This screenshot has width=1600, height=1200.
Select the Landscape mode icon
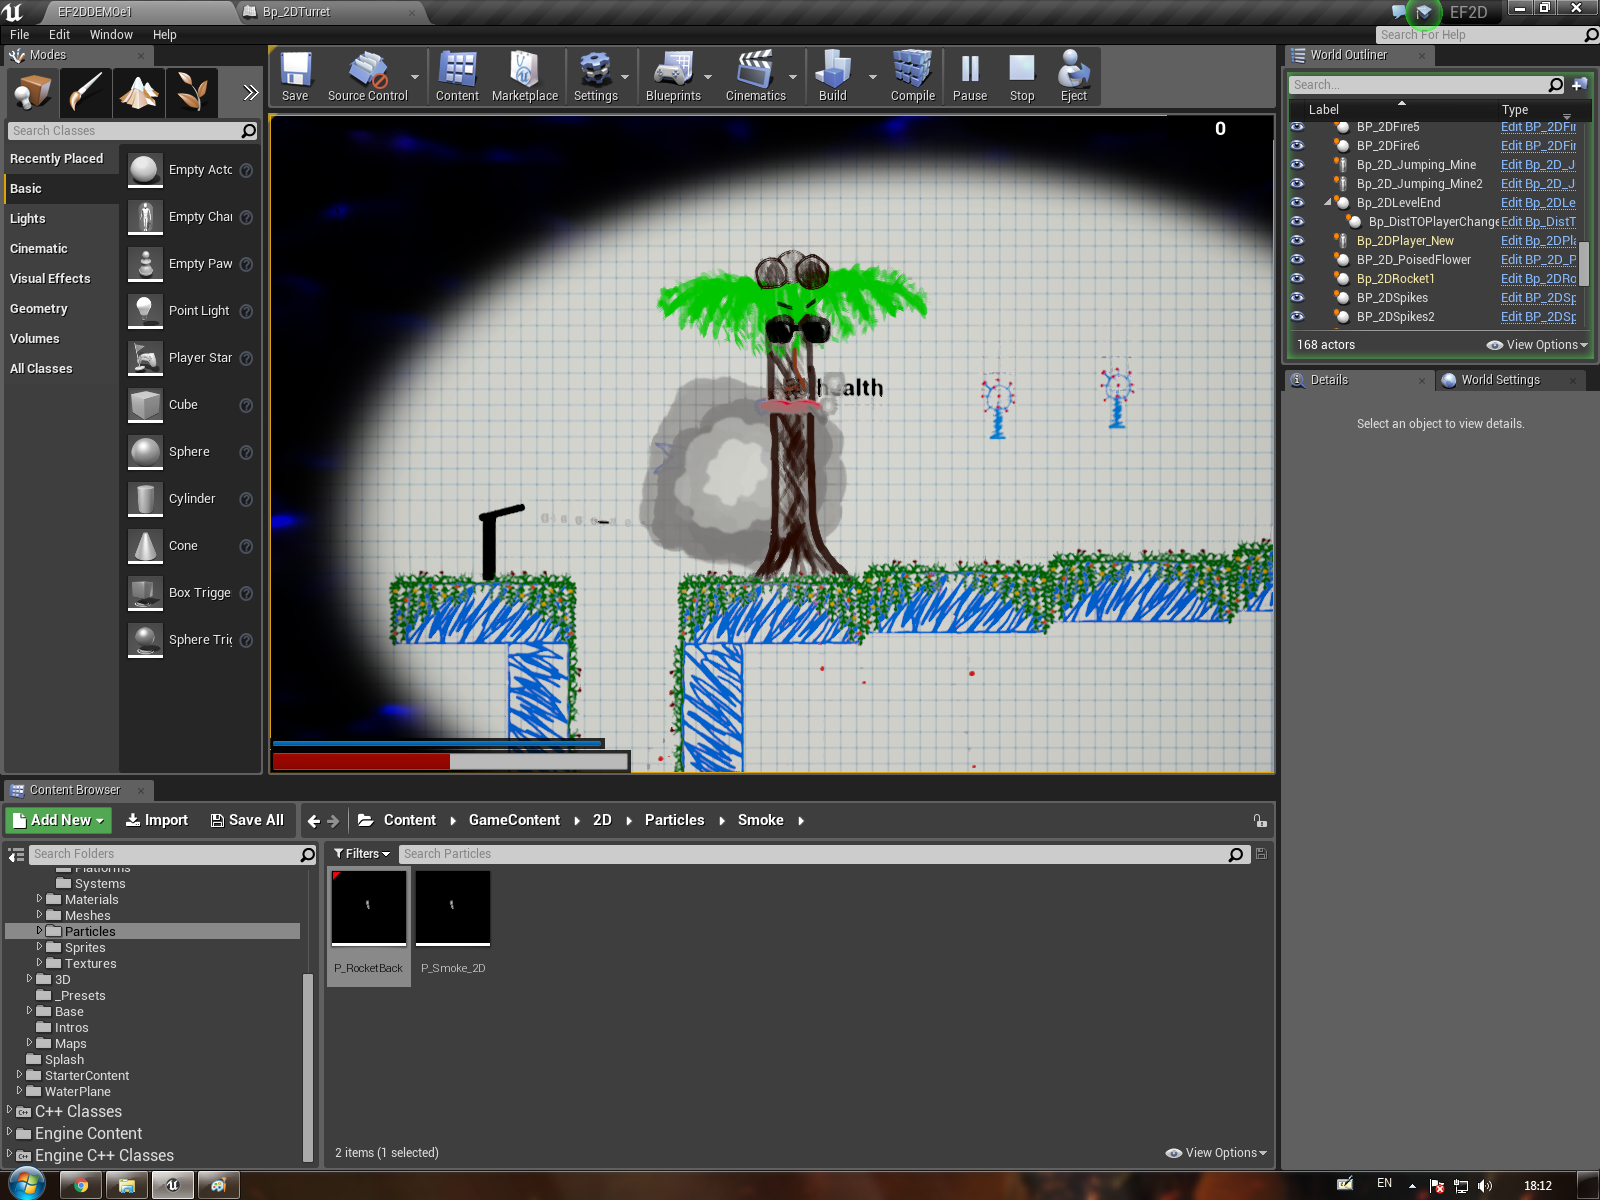coord(139,93)
